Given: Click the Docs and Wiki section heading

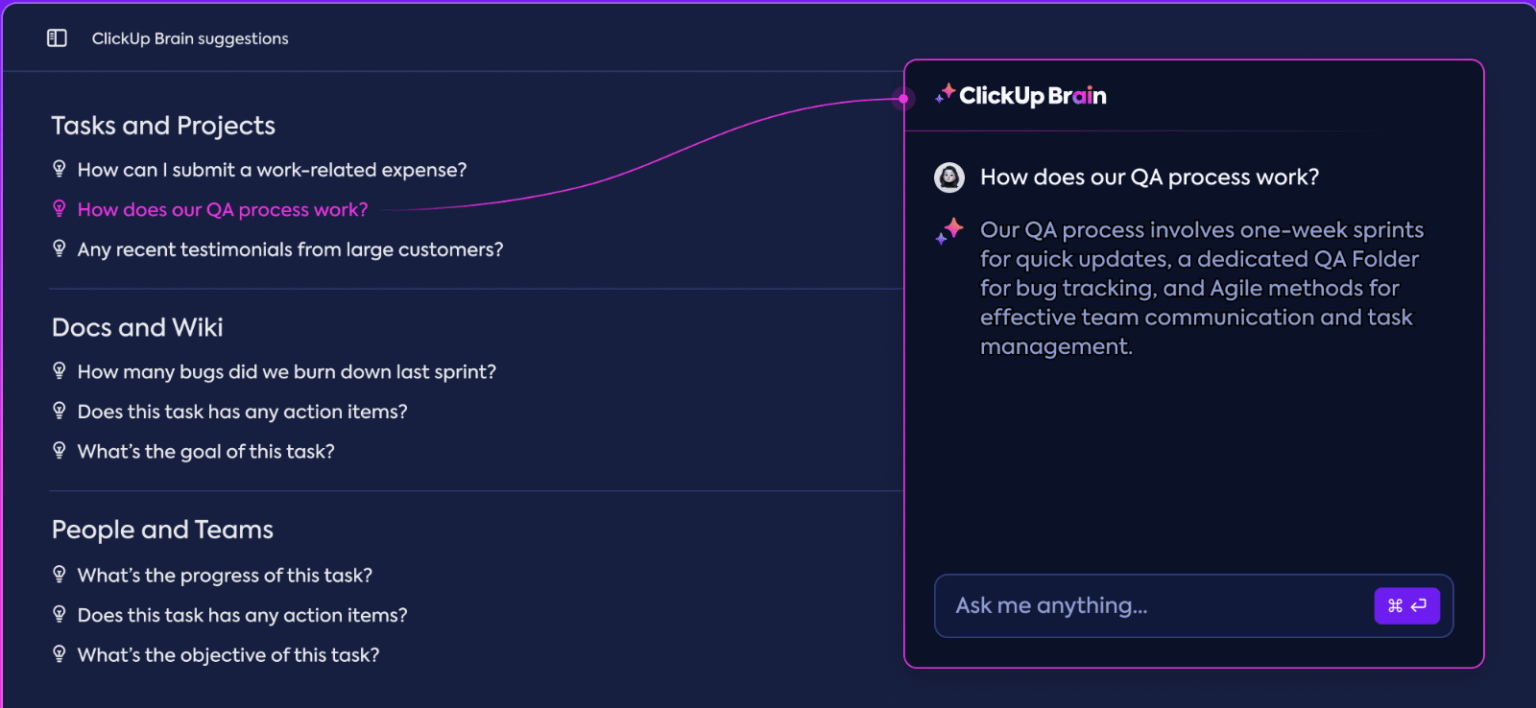Looking at the screenshot, I should coord(137,328).
